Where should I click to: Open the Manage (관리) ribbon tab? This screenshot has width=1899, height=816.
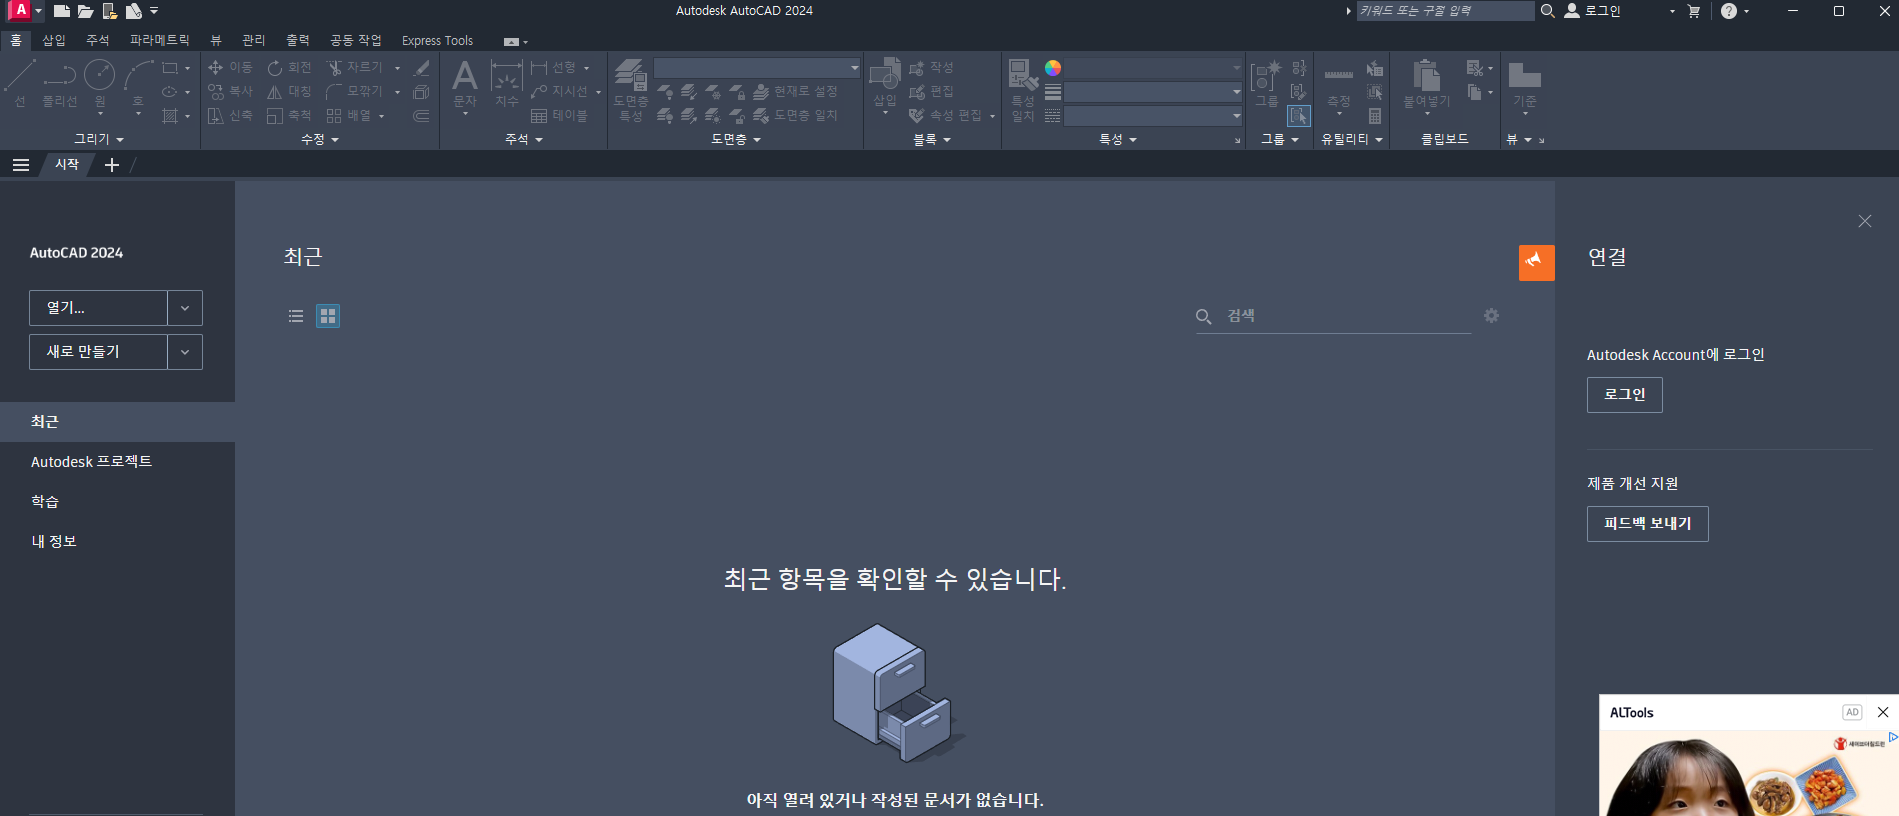pos(254,40)
